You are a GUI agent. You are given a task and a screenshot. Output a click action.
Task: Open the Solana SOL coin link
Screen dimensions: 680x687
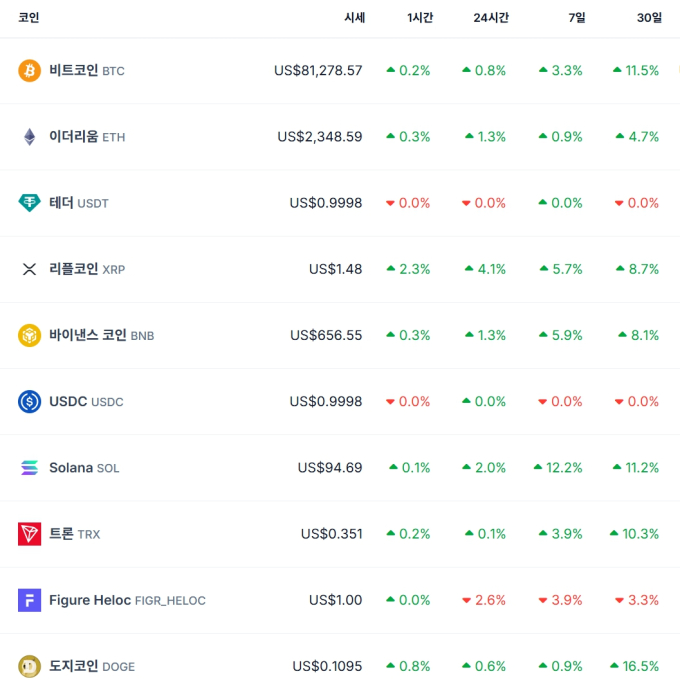point(84,467)
